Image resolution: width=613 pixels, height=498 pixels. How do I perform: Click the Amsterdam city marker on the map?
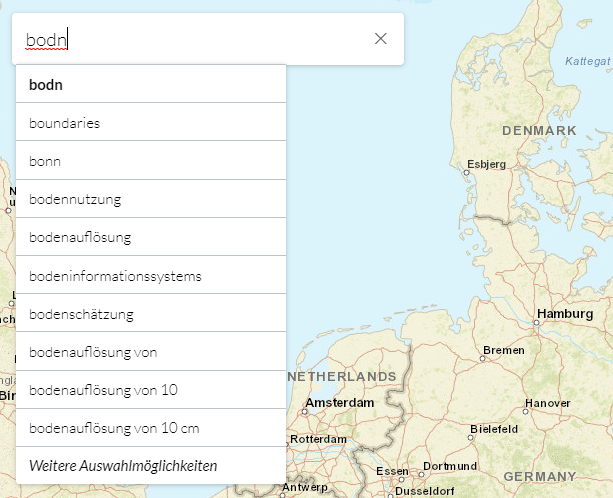pyautogui.click(x=305, y=410)
